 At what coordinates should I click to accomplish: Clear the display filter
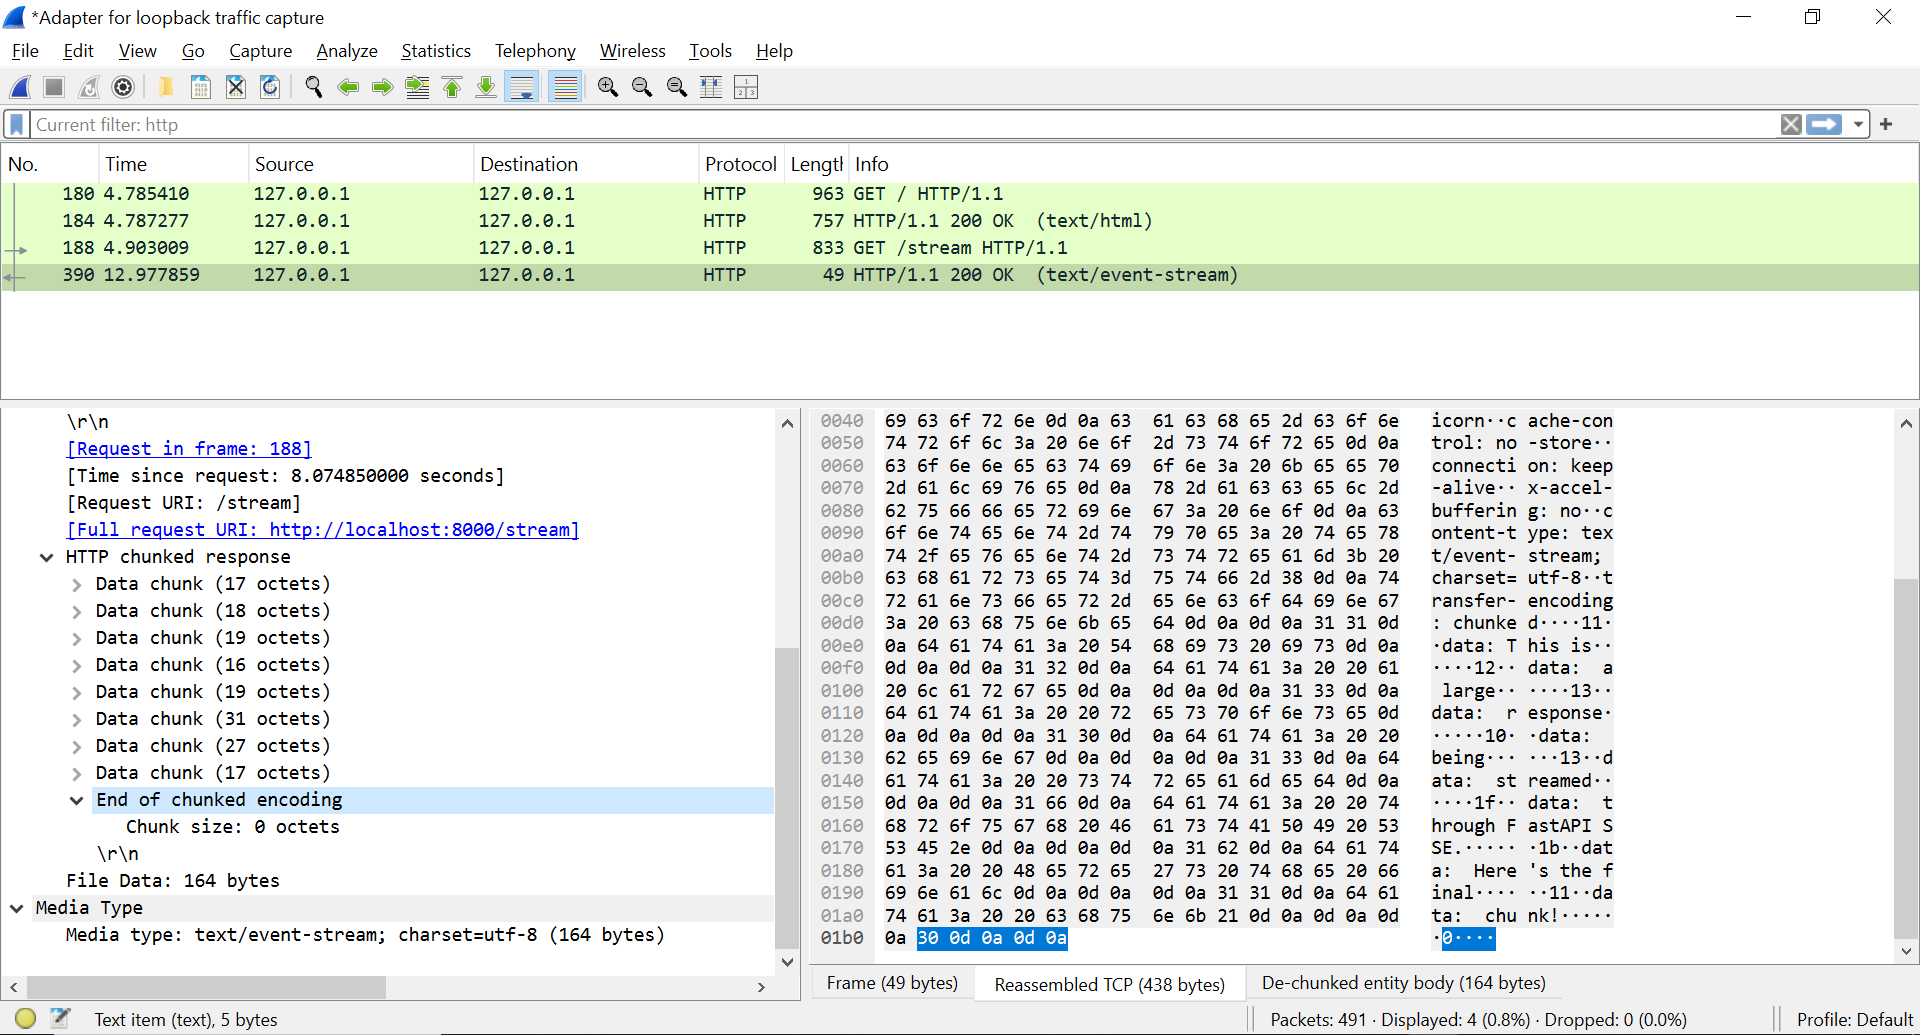coord(1791,125)
